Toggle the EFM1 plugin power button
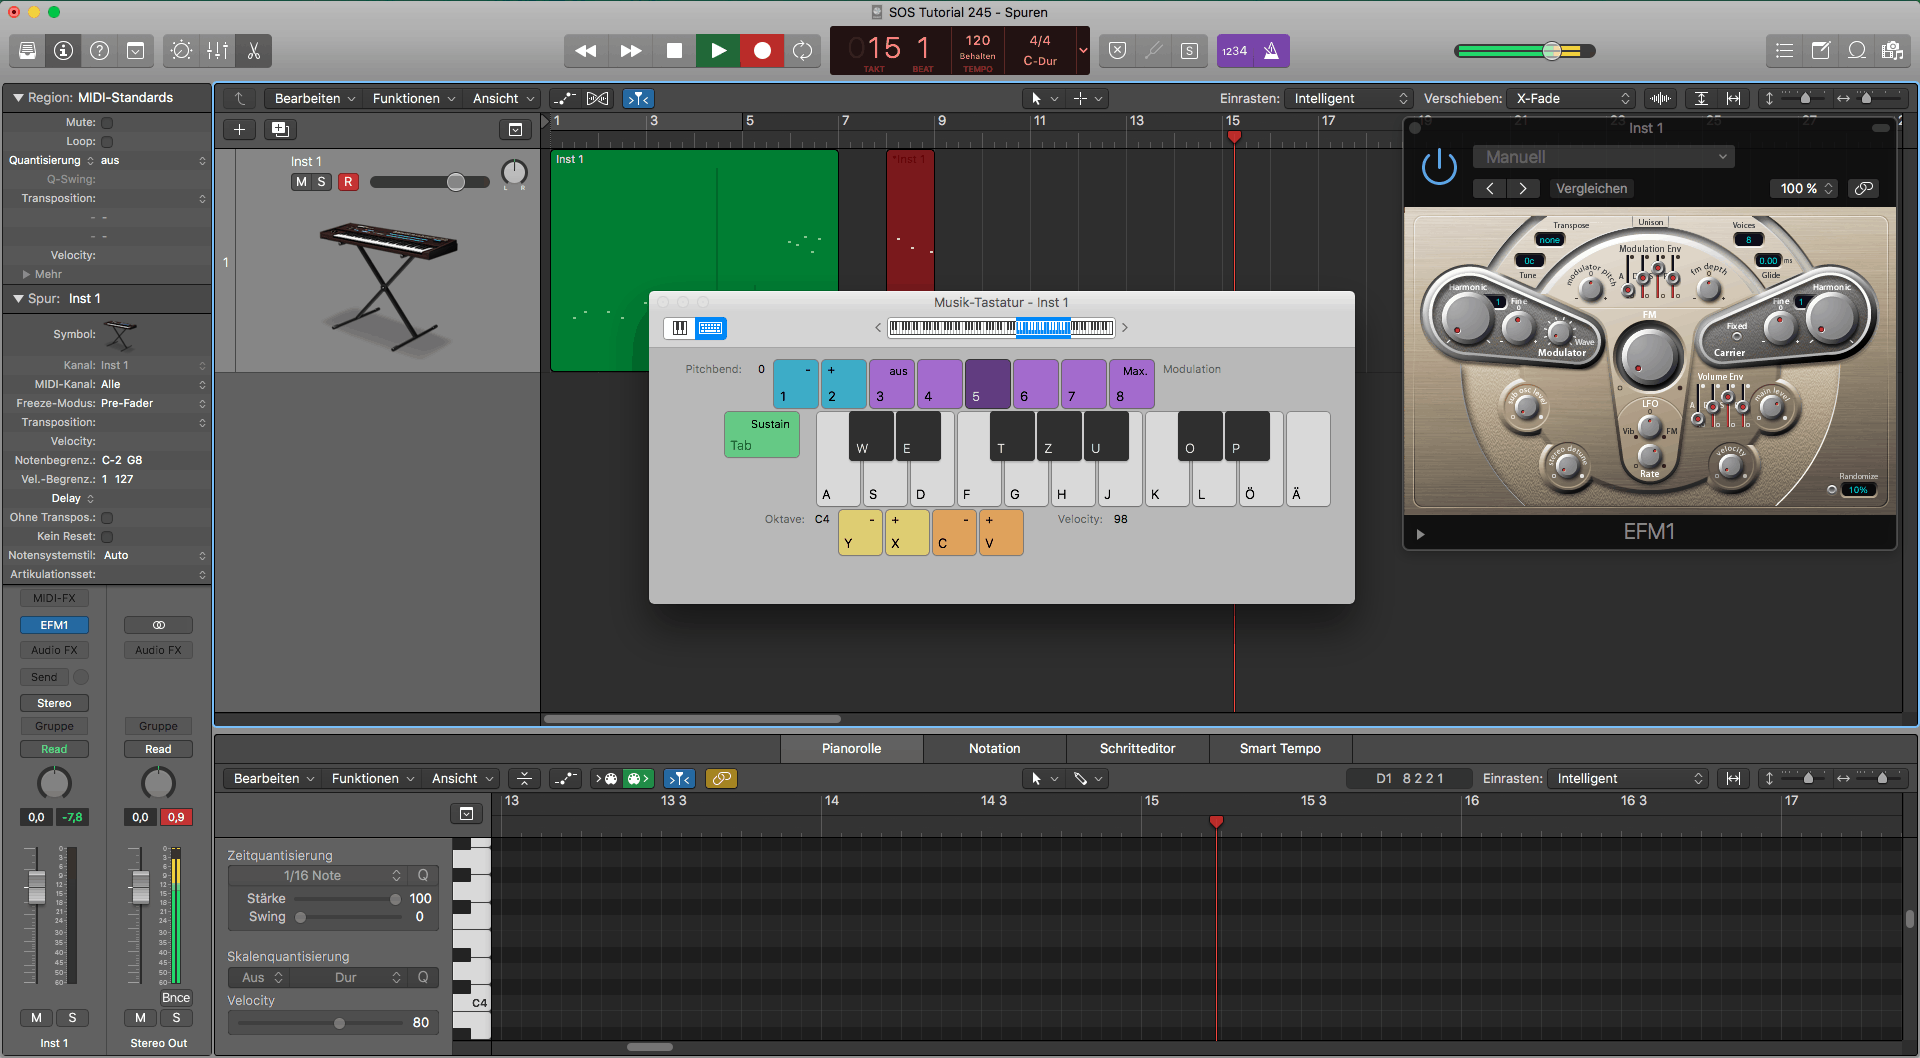 coord(1439,167)
